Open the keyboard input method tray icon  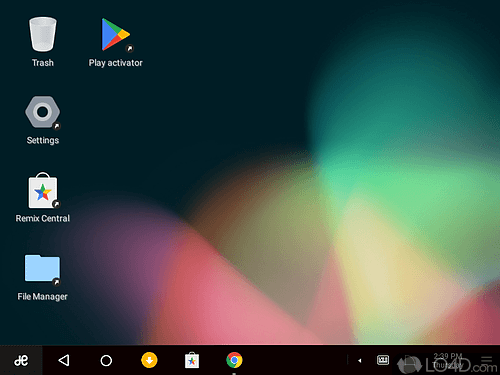(383, 360)
